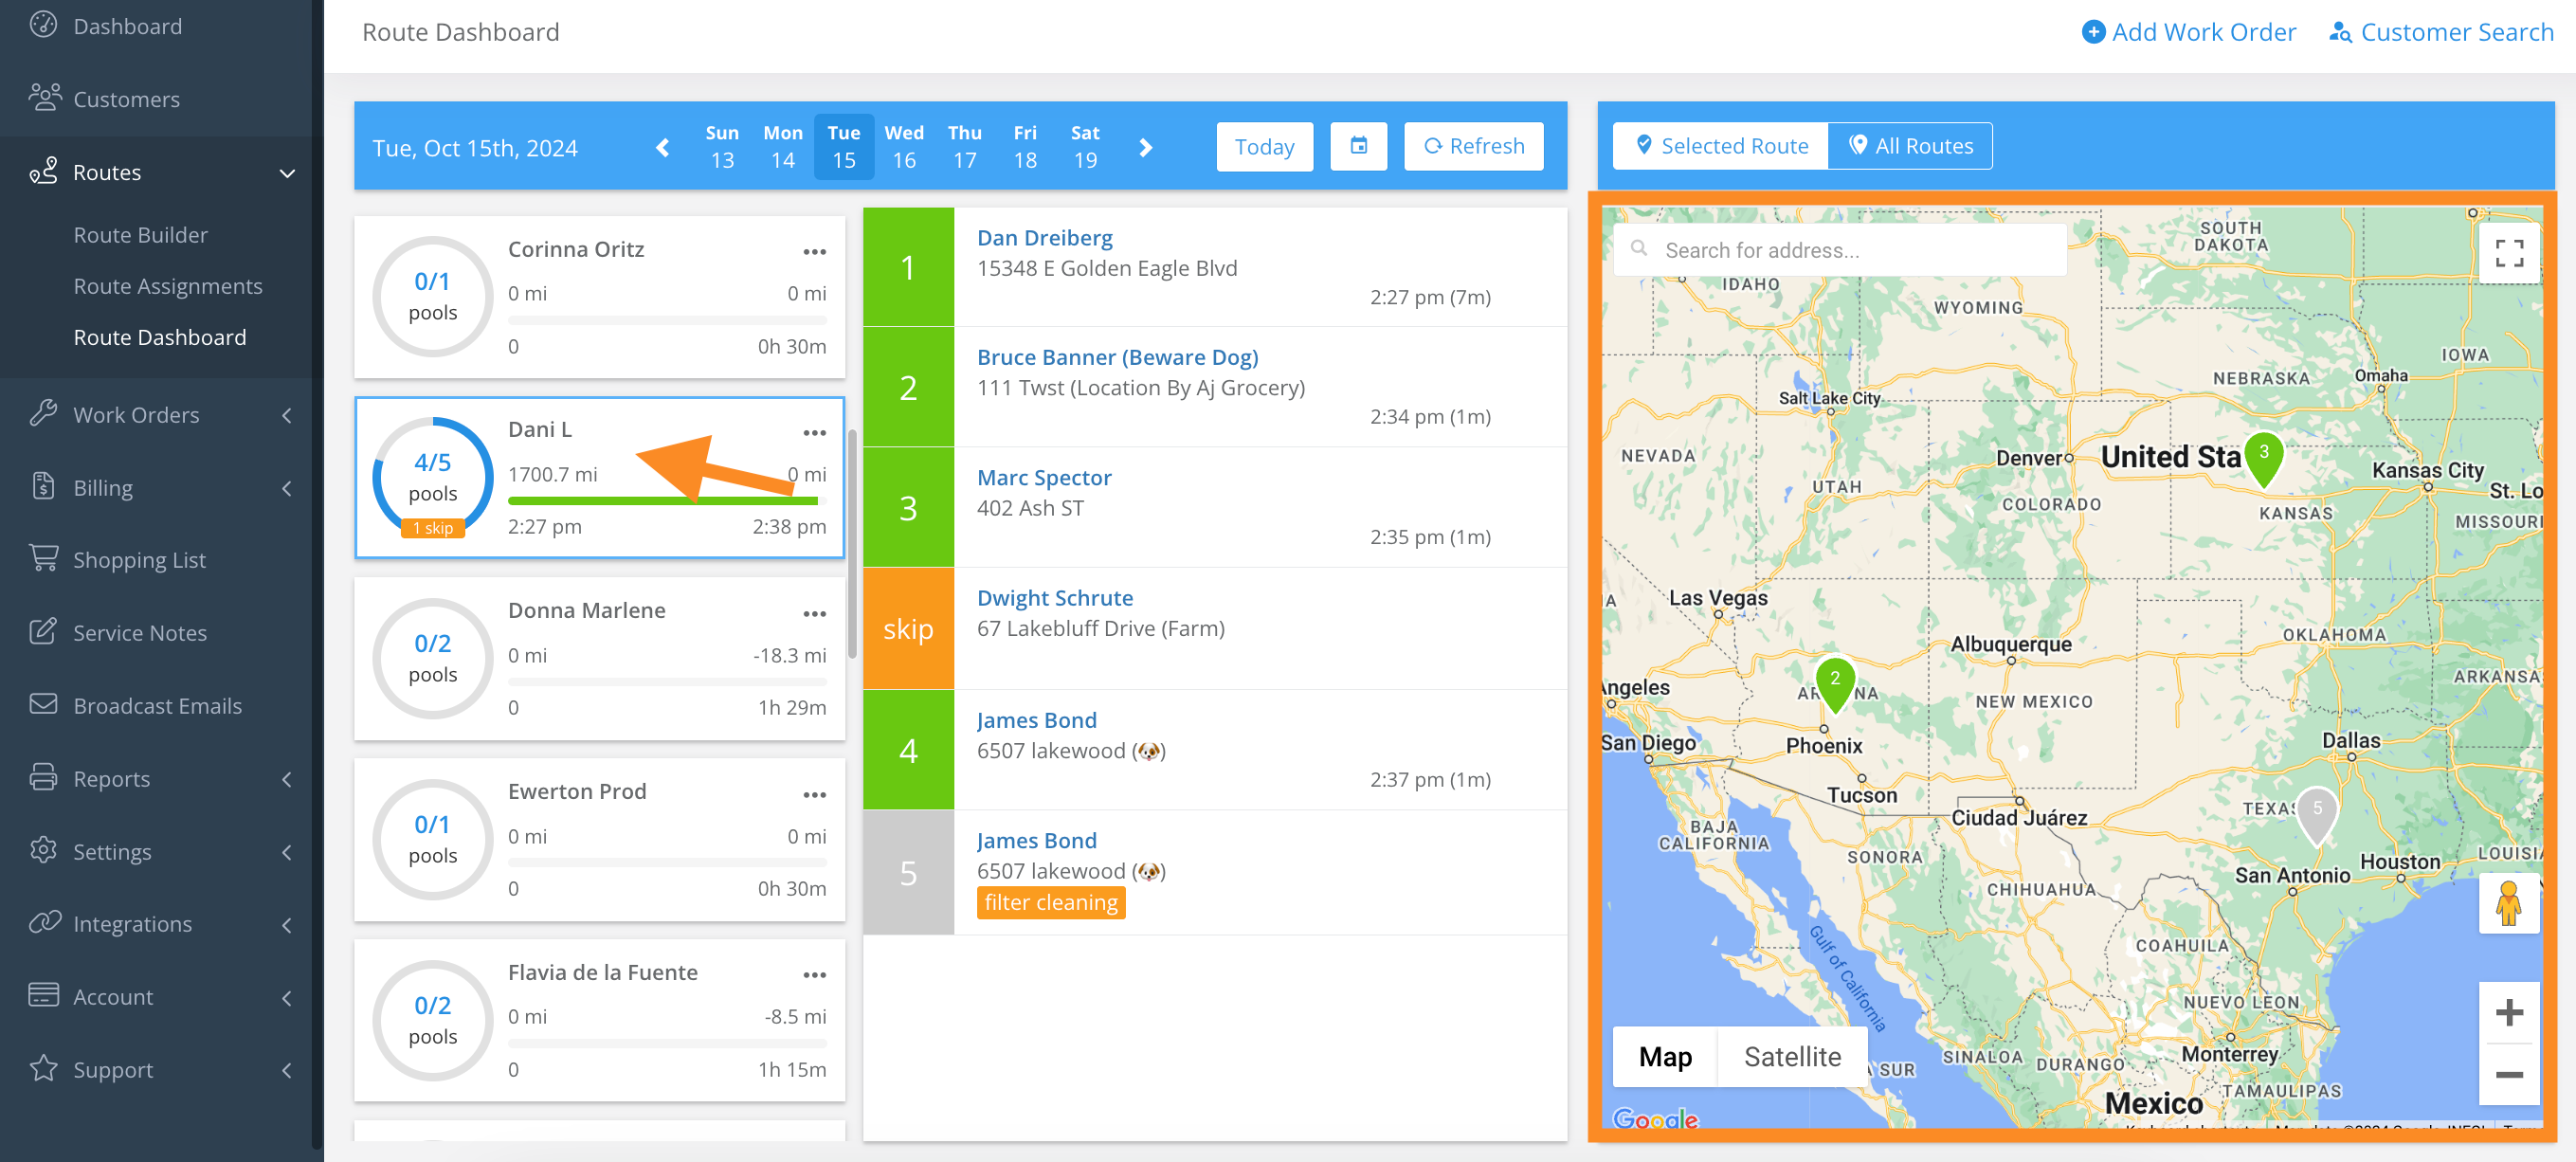
Task: Open Route Assignments page
Action: 168,285
